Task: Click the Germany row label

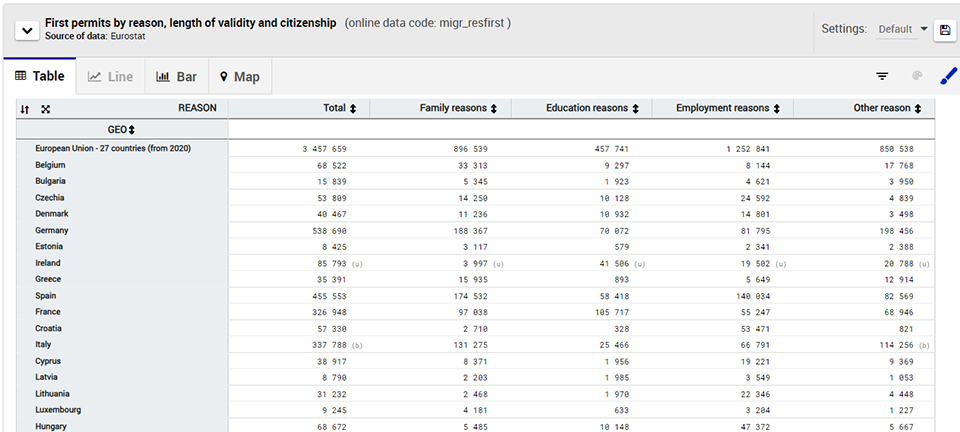Action: coord(52,230)
